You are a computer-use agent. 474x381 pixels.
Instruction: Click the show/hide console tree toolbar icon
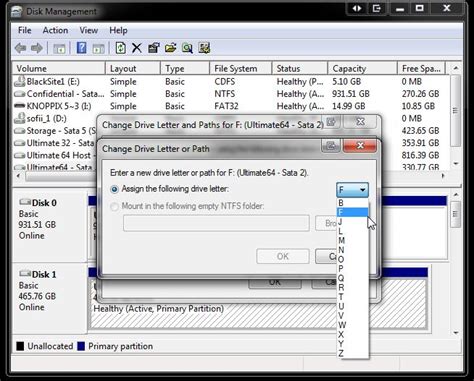point(59,49)
